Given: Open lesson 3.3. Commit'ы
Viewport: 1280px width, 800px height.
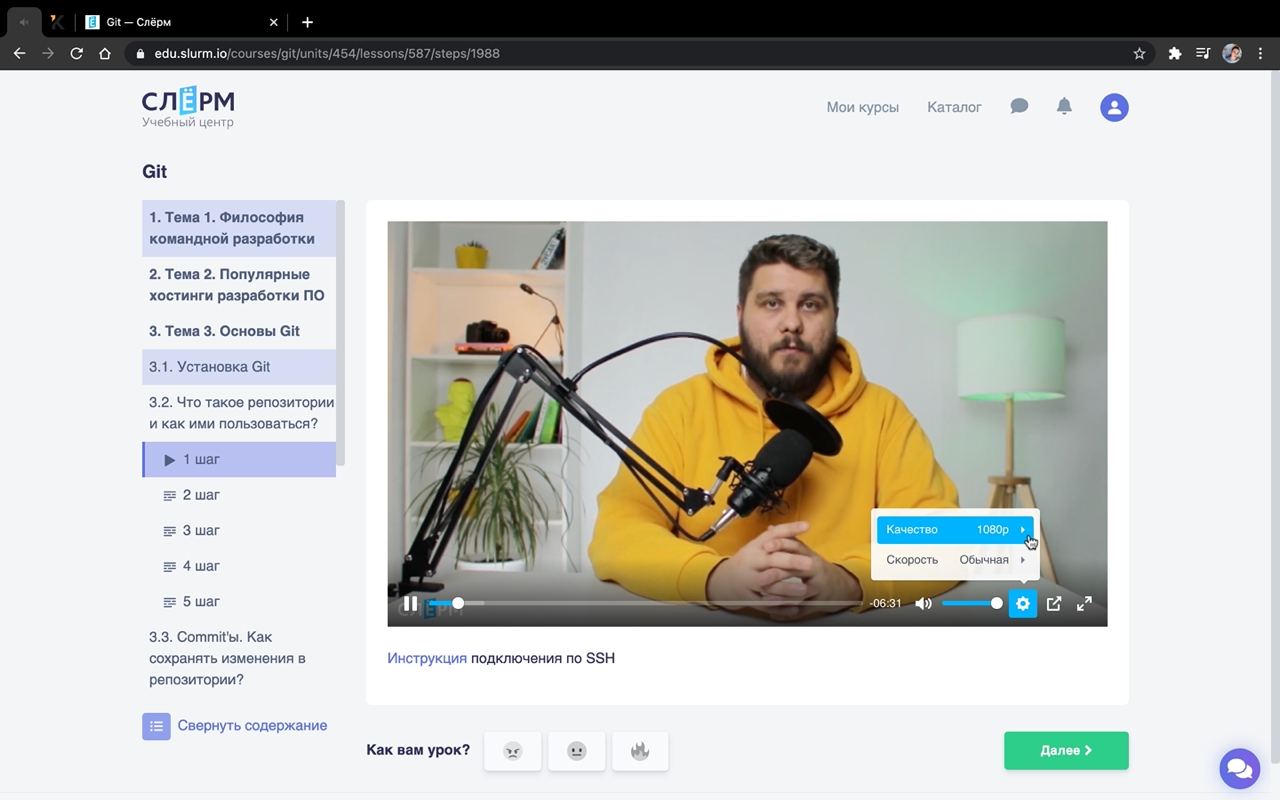Looking at the screenshot, I should point(239,658).
